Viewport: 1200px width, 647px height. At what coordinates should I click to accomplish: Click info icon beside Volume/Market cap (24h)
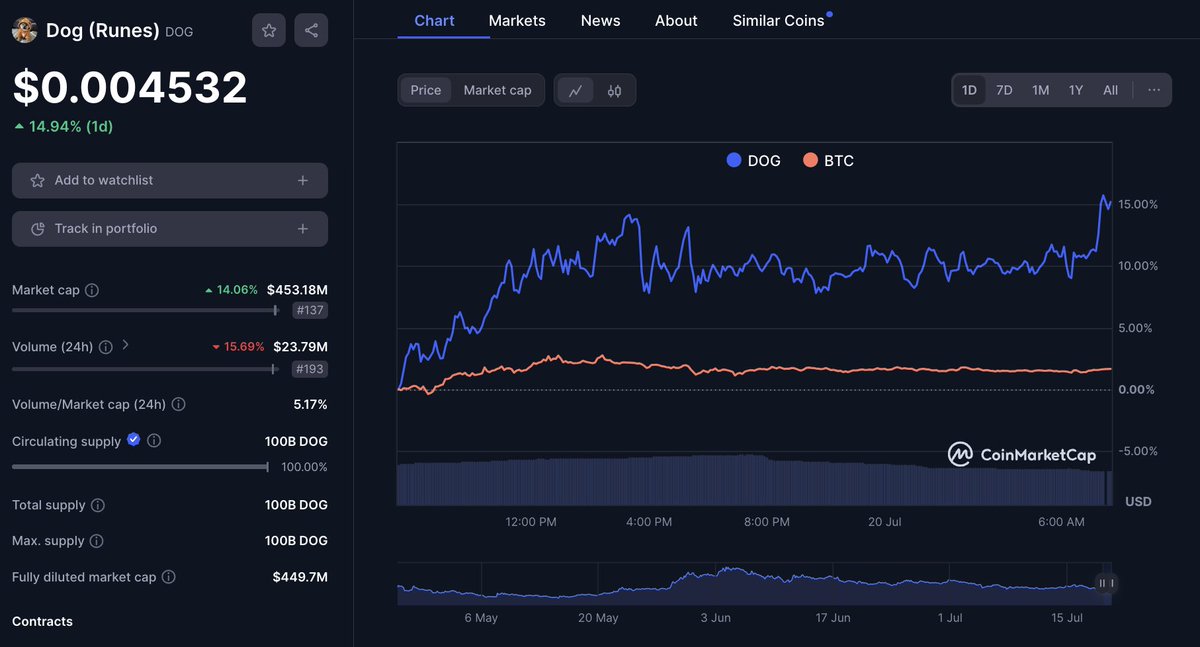[x=178, y=405]
